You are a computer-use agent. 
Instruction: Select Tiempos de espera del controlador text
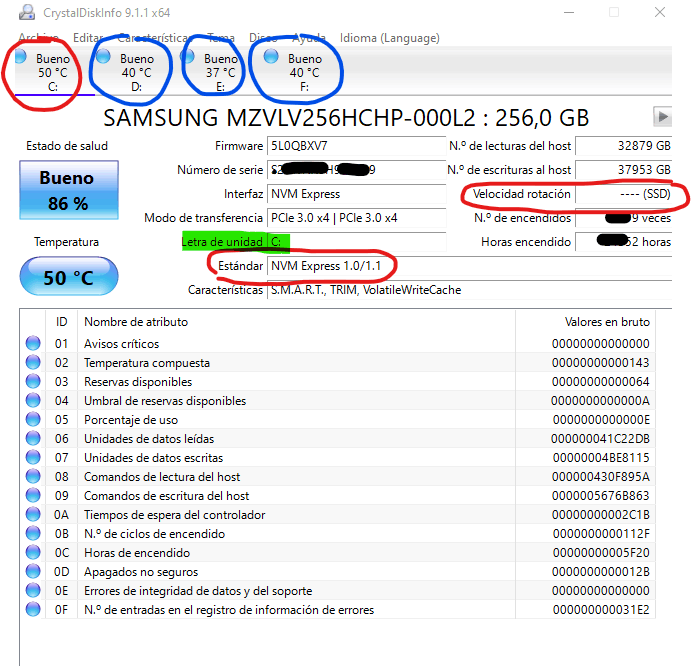pos(174,515)
